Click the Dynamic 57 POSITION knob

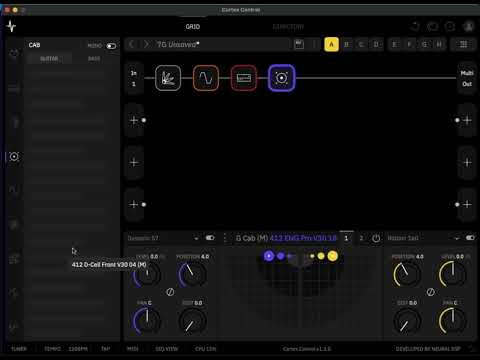click(192, 274)
